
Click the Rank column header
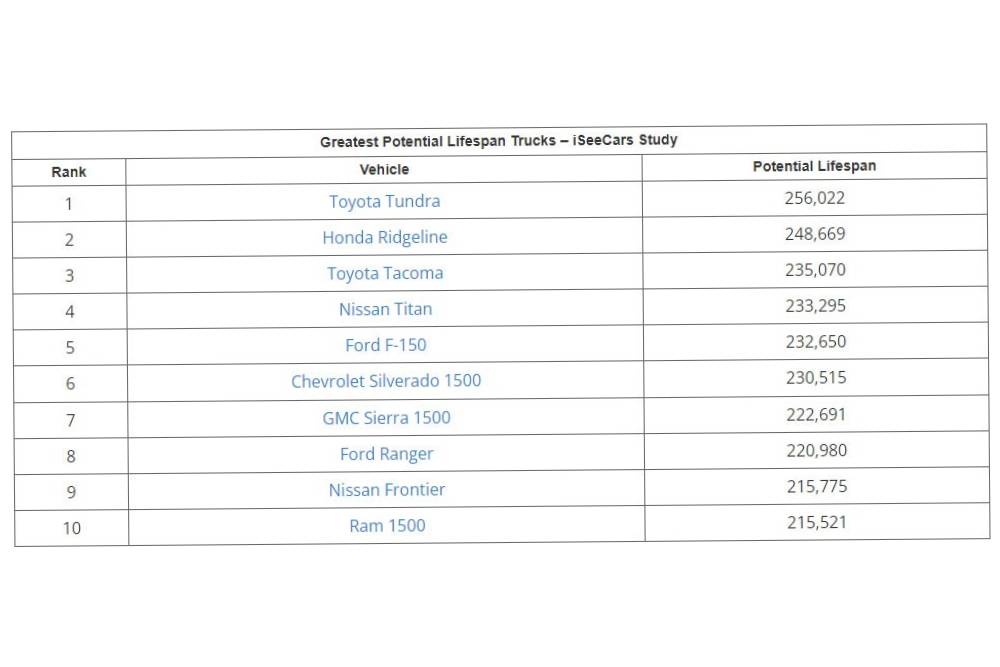[x=69, y=172]
